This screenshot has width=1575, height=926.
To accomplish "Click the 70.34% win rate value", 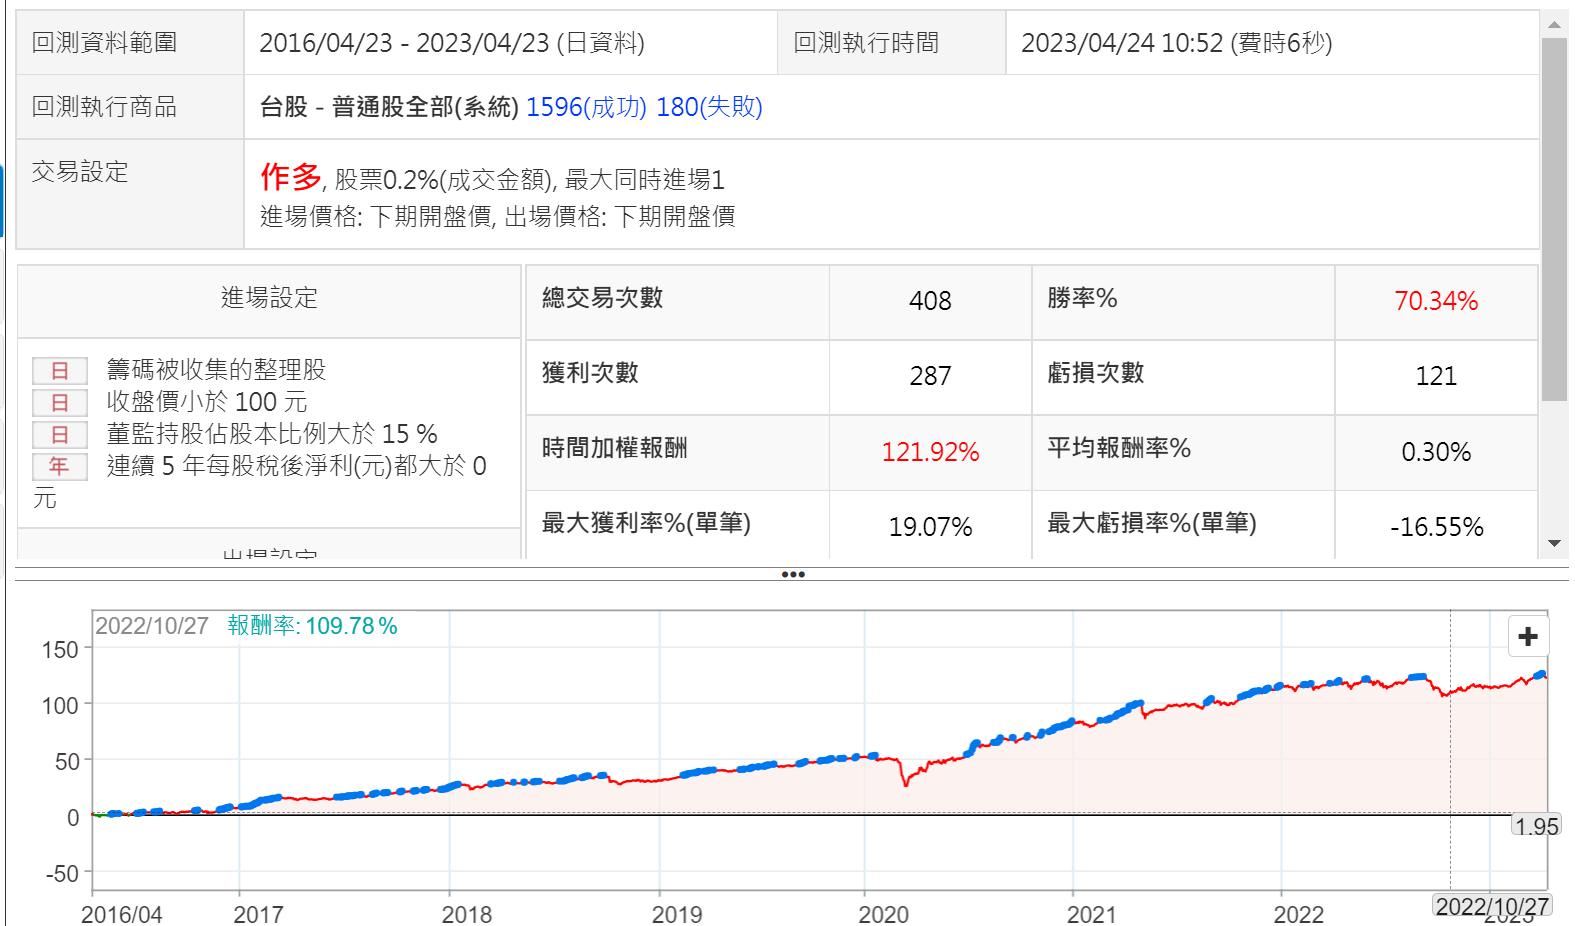I will coord(1435,301).
